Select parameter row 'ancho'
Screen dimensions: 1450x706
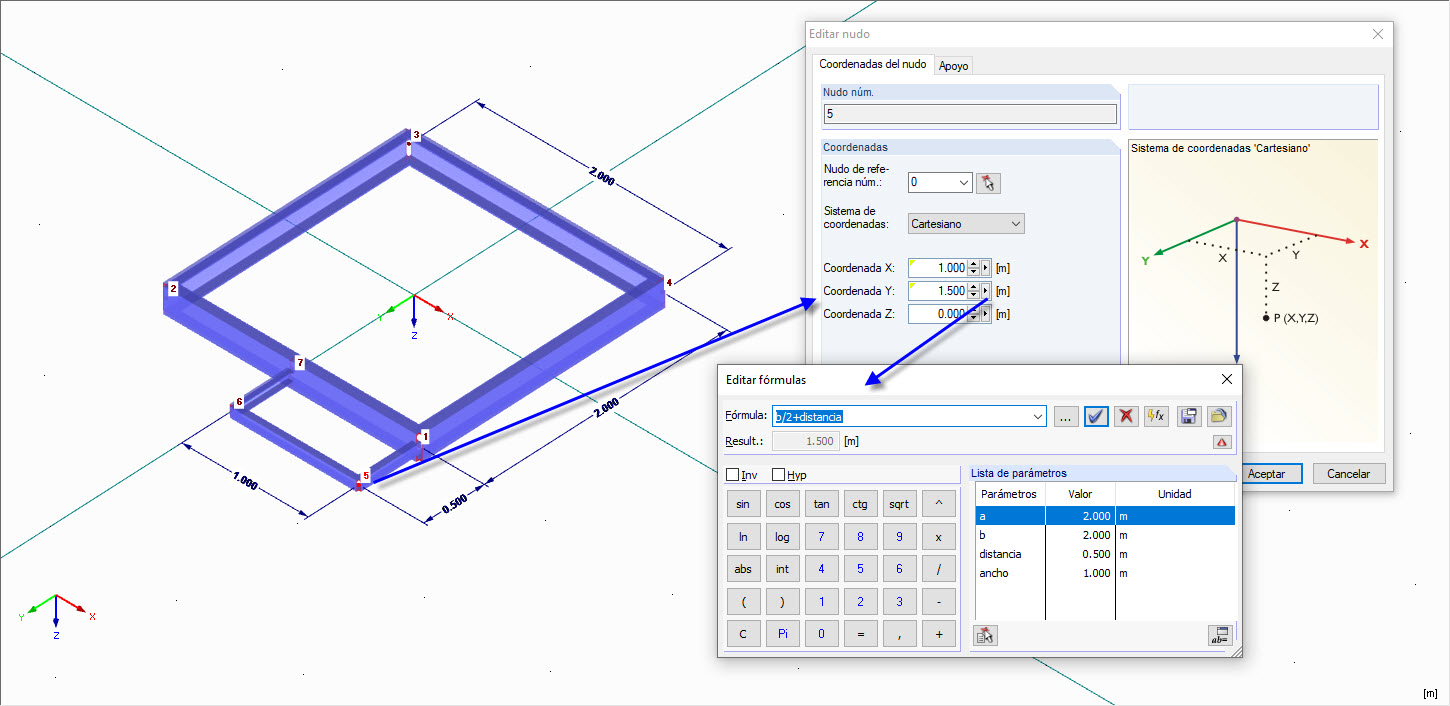[1105, 573]
